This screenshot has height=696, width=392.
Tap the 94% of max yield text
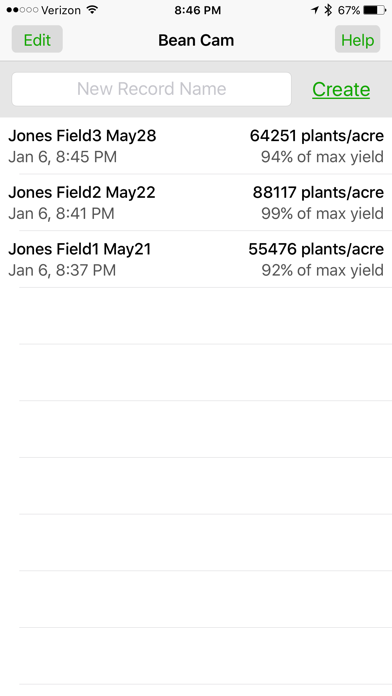[x=322, y=157]
